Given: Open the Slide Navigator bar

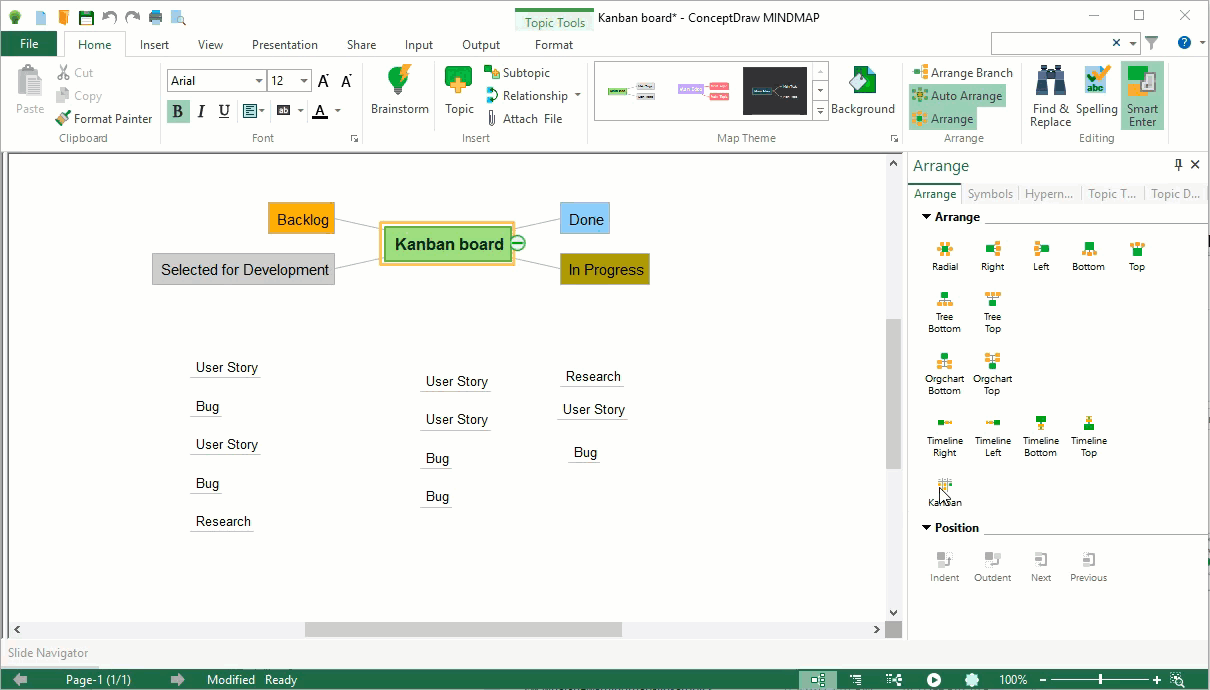Looking at the screenshot, I should click(x=48, y=653).
